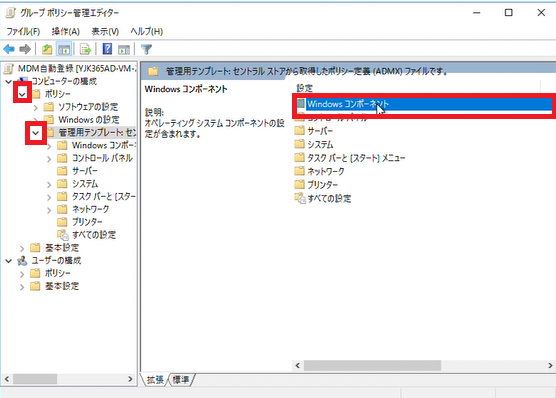Click the window title bar app icon

point(11,13)
